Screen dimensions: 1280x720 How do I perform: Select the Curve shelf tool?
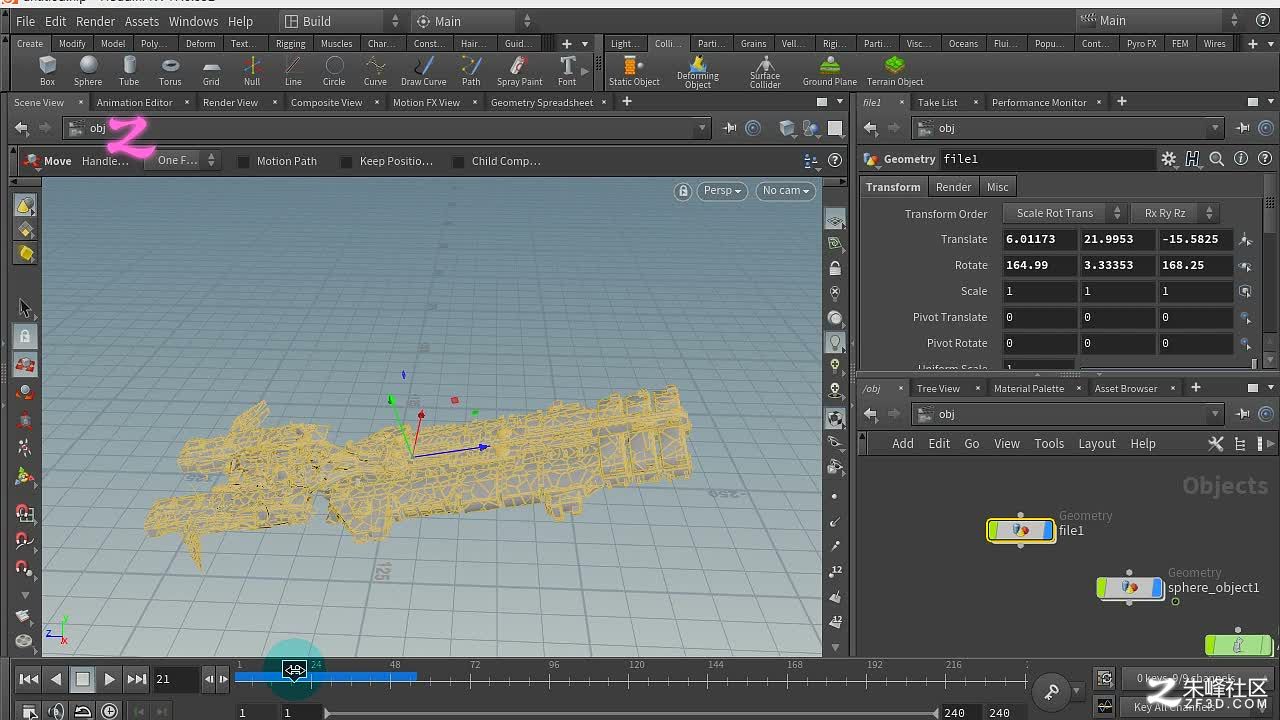pyautogui.click(x=375, y=70)
